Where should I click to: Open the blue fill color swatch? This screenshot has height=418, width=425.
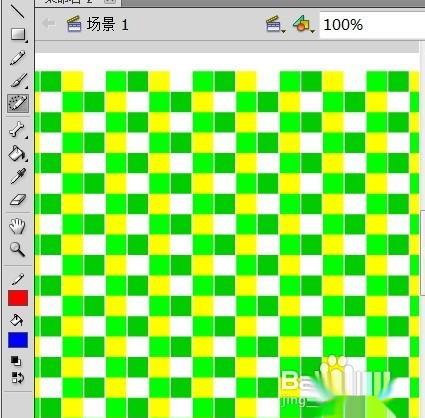click(x=18, y=340)
